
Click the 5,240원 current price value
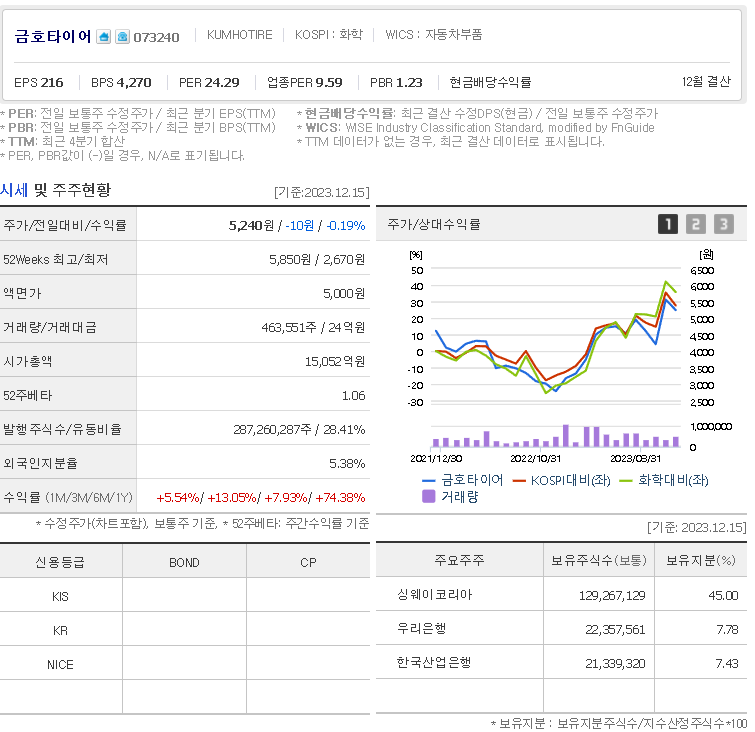[x=251, y=225]
